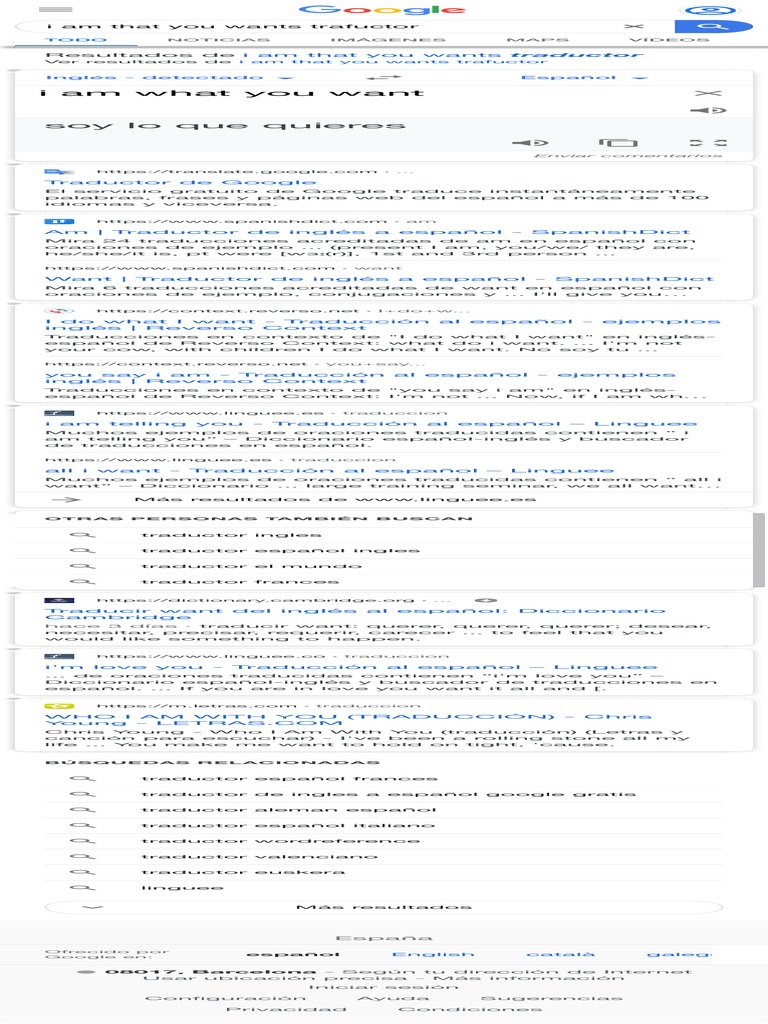Listen to the Spanish translation 'soy lo que quieres'

(530, 142)
